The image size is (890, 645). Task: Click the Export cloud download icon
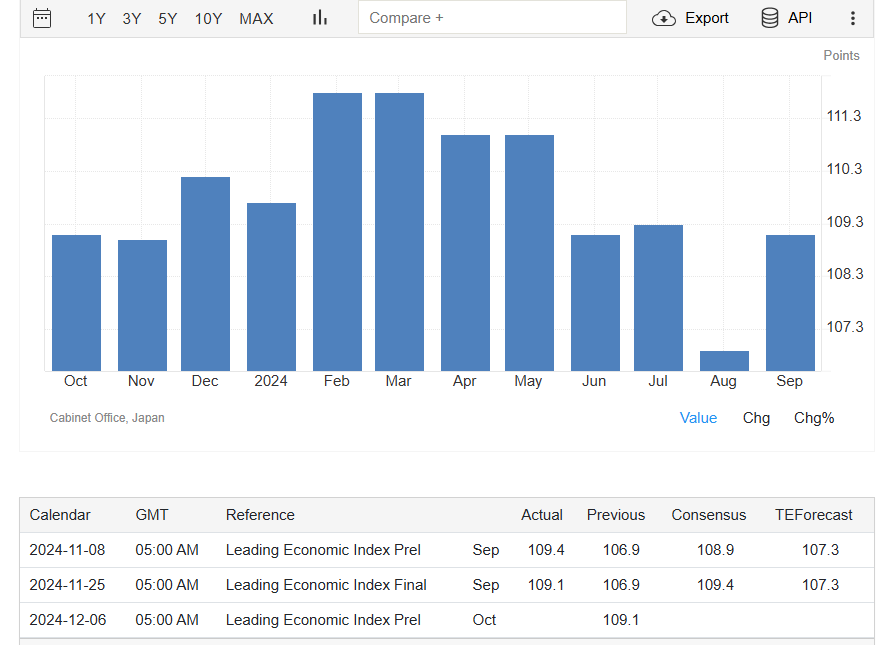point(664,18)
